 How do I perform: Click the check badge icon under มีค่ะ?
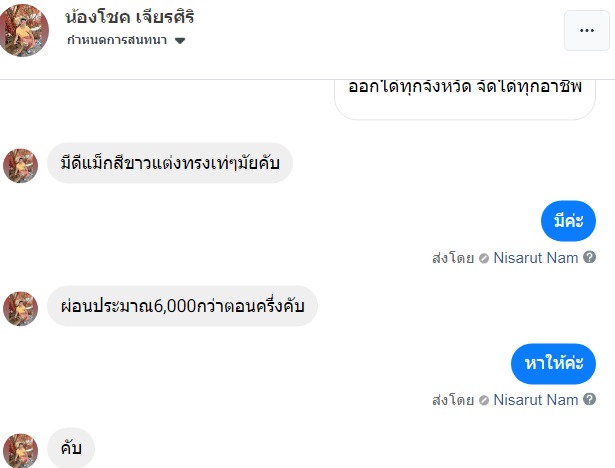(x=484, y=257)
